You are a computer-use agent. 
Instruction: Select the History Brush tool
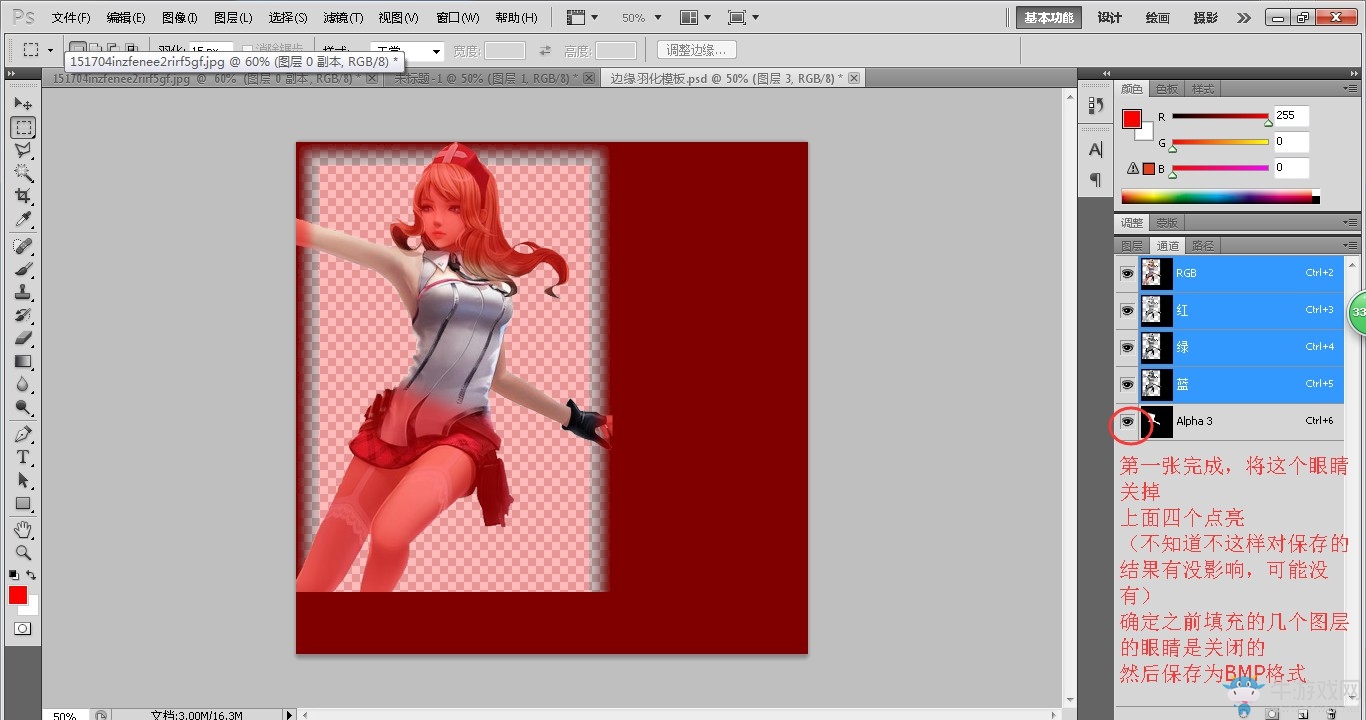tap(23, 315)
